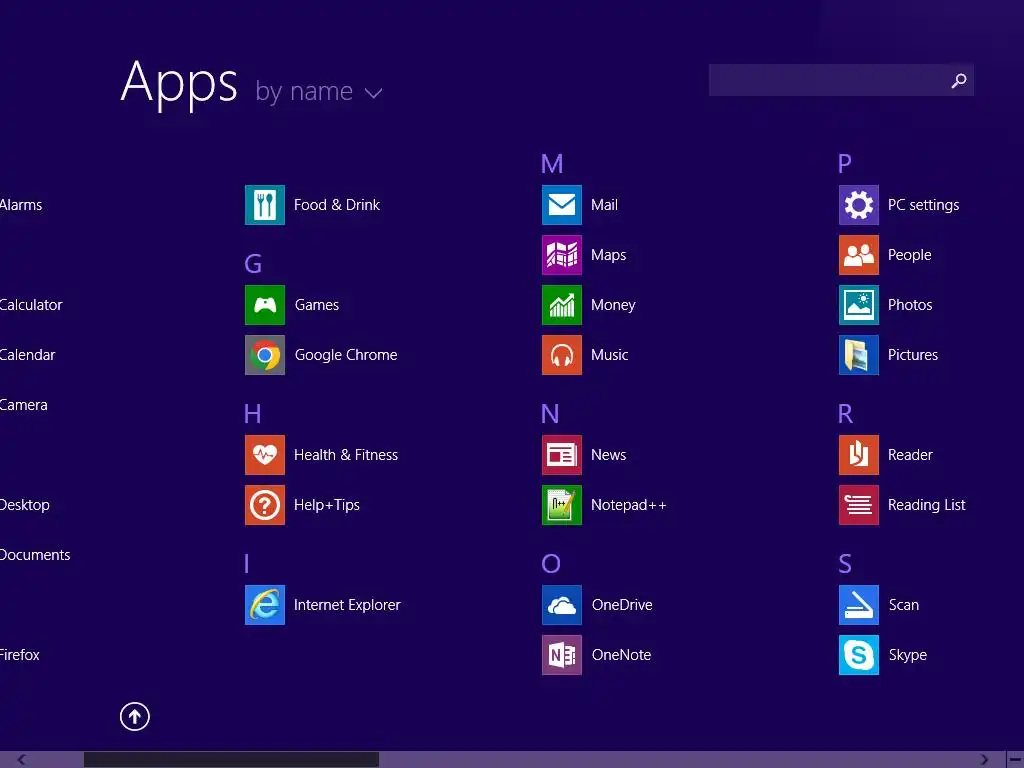Open the News app icon
The width and height of the screenshot is (1024, 768).
(x=562, y=455)
